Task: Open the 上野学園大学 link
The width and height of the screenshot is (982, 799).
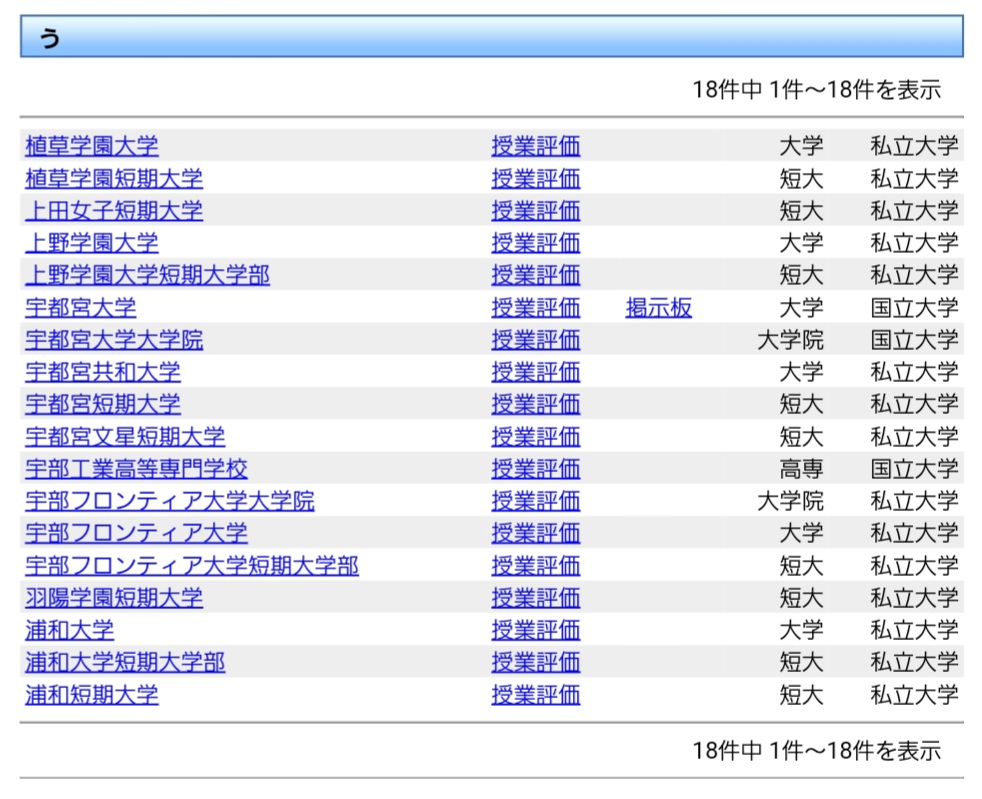Action: 91,243
